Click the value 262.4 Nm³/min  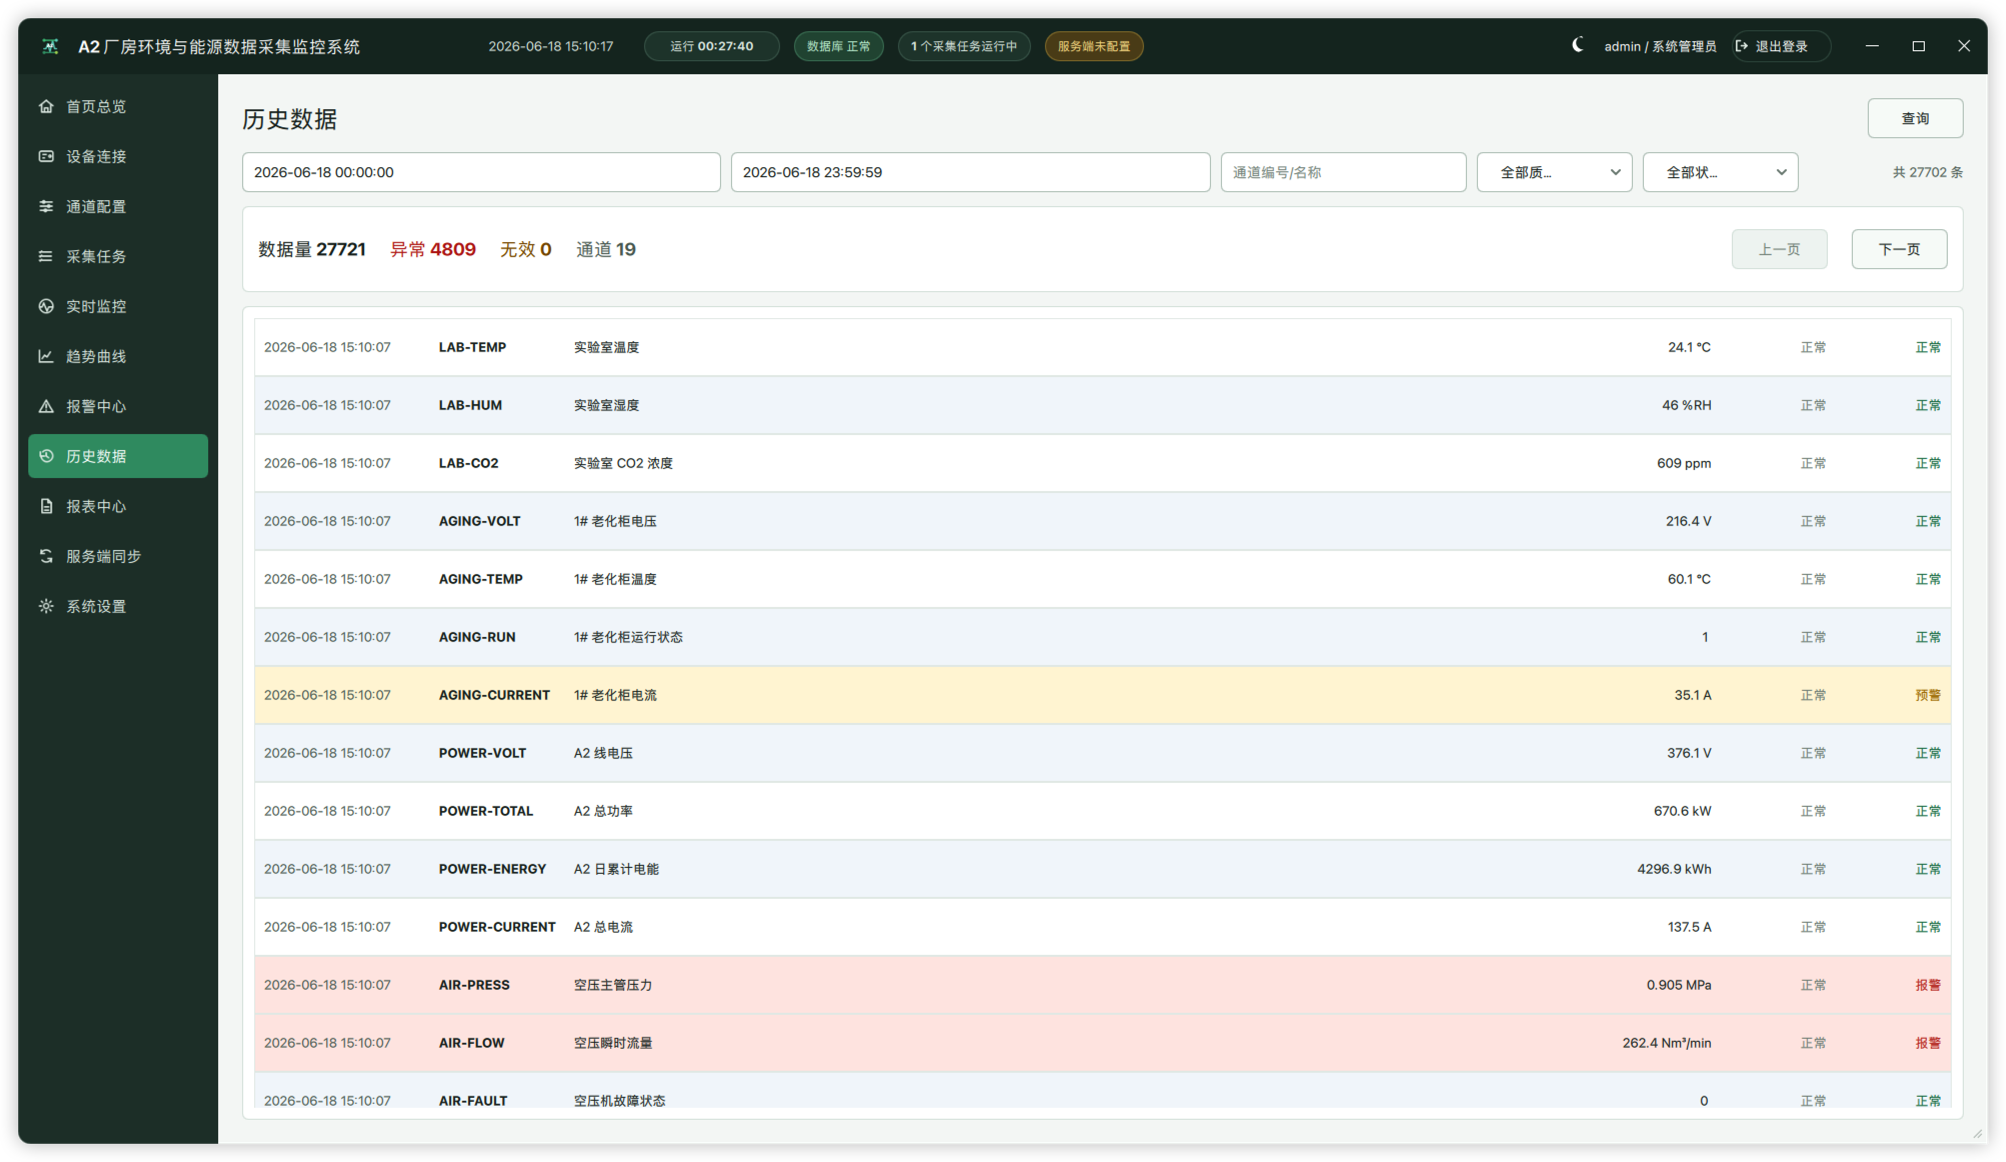(1666, 1043)
